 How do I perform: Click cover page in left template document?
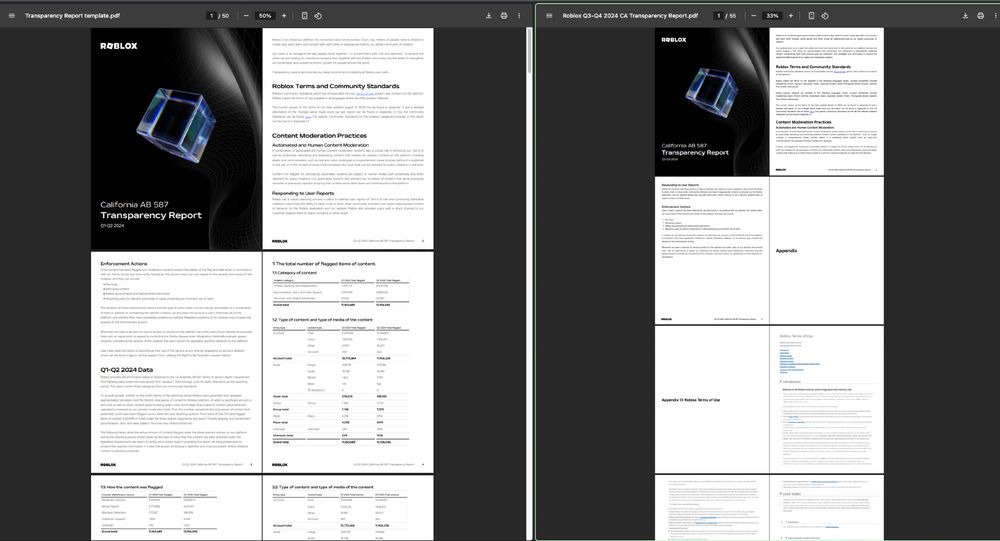(177, 138)
